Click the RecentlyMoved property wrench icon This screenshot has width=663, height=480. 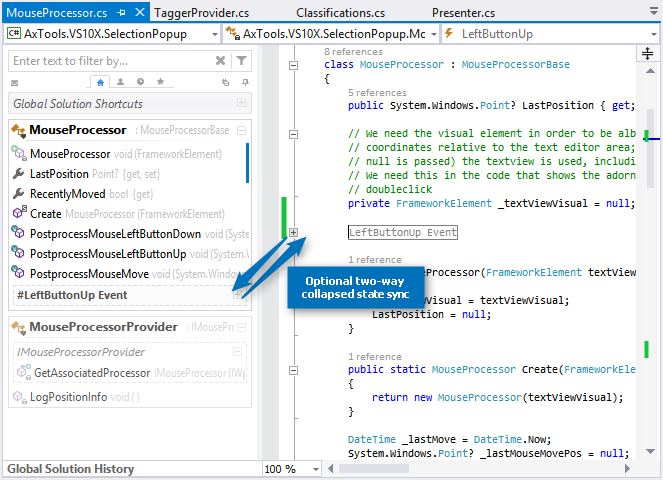19,193
